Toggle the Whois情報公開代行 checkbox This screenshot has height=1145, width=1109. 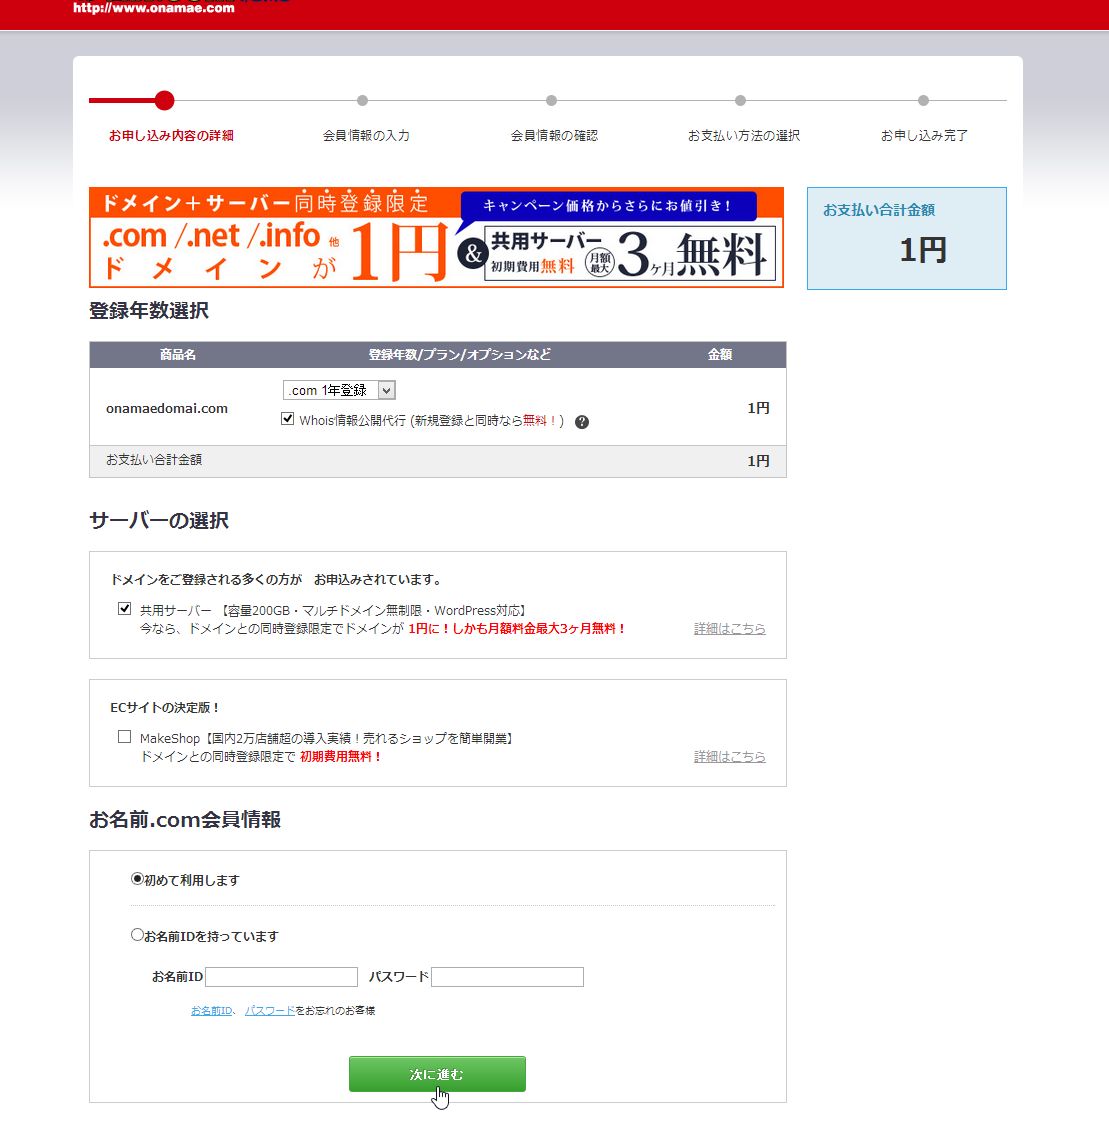pos(288,419)
